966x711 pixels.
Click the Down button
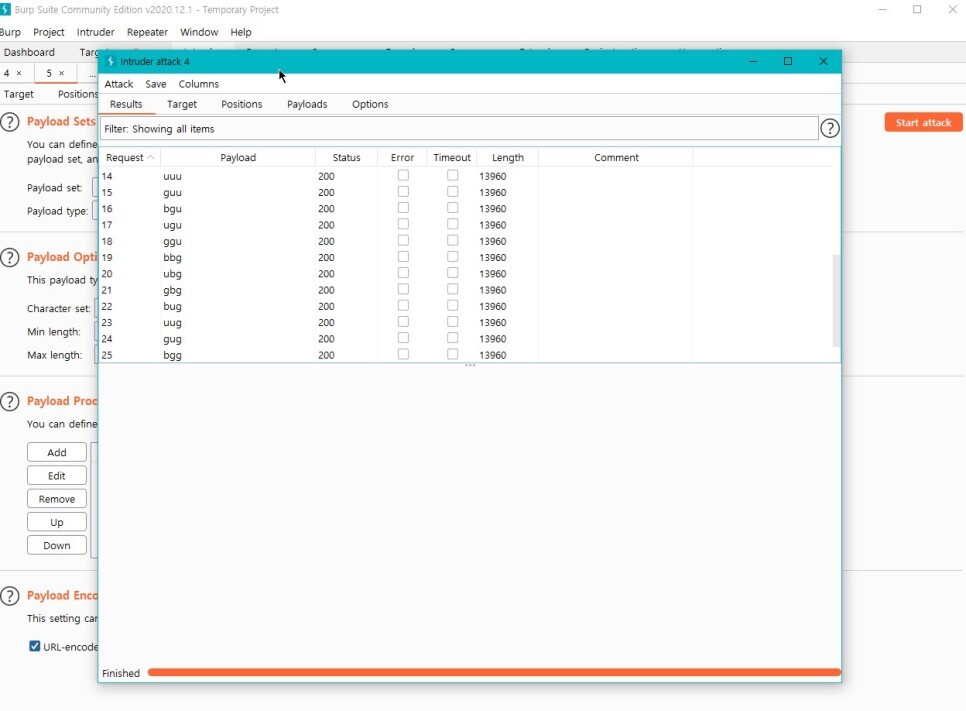click(x=57, y=545)
